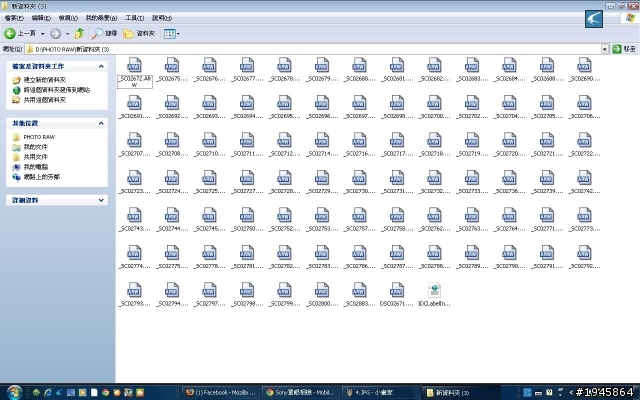The image size is (640, 400).
Task: Select the _SC02672.ARW file
Action: click(x=134, y=71)
